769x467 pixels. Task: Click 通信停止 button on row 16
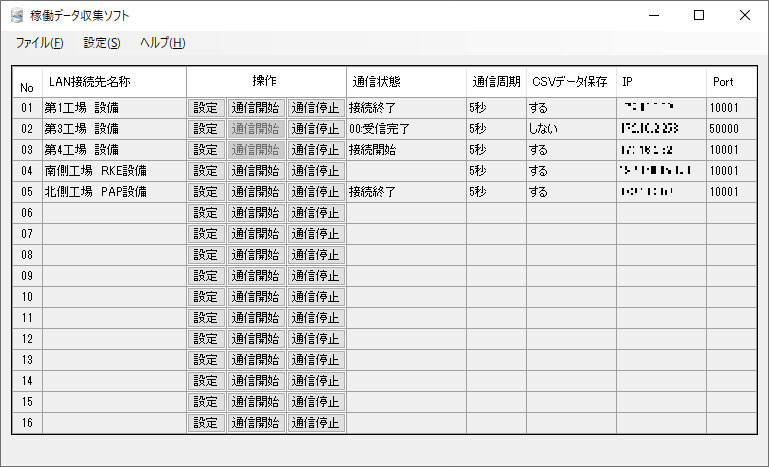(x=316, y=423)
